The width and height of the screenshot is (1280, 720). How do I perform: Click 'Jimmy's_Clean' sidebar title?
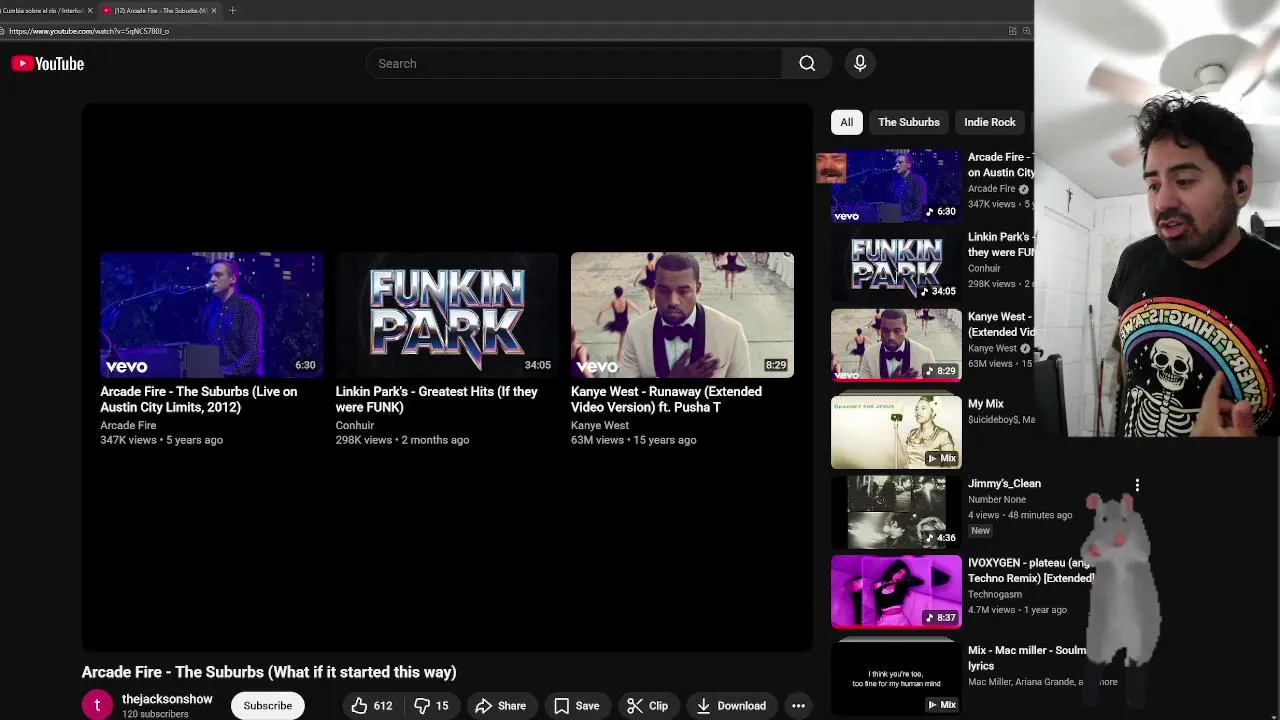click(x=1004, y=483)
